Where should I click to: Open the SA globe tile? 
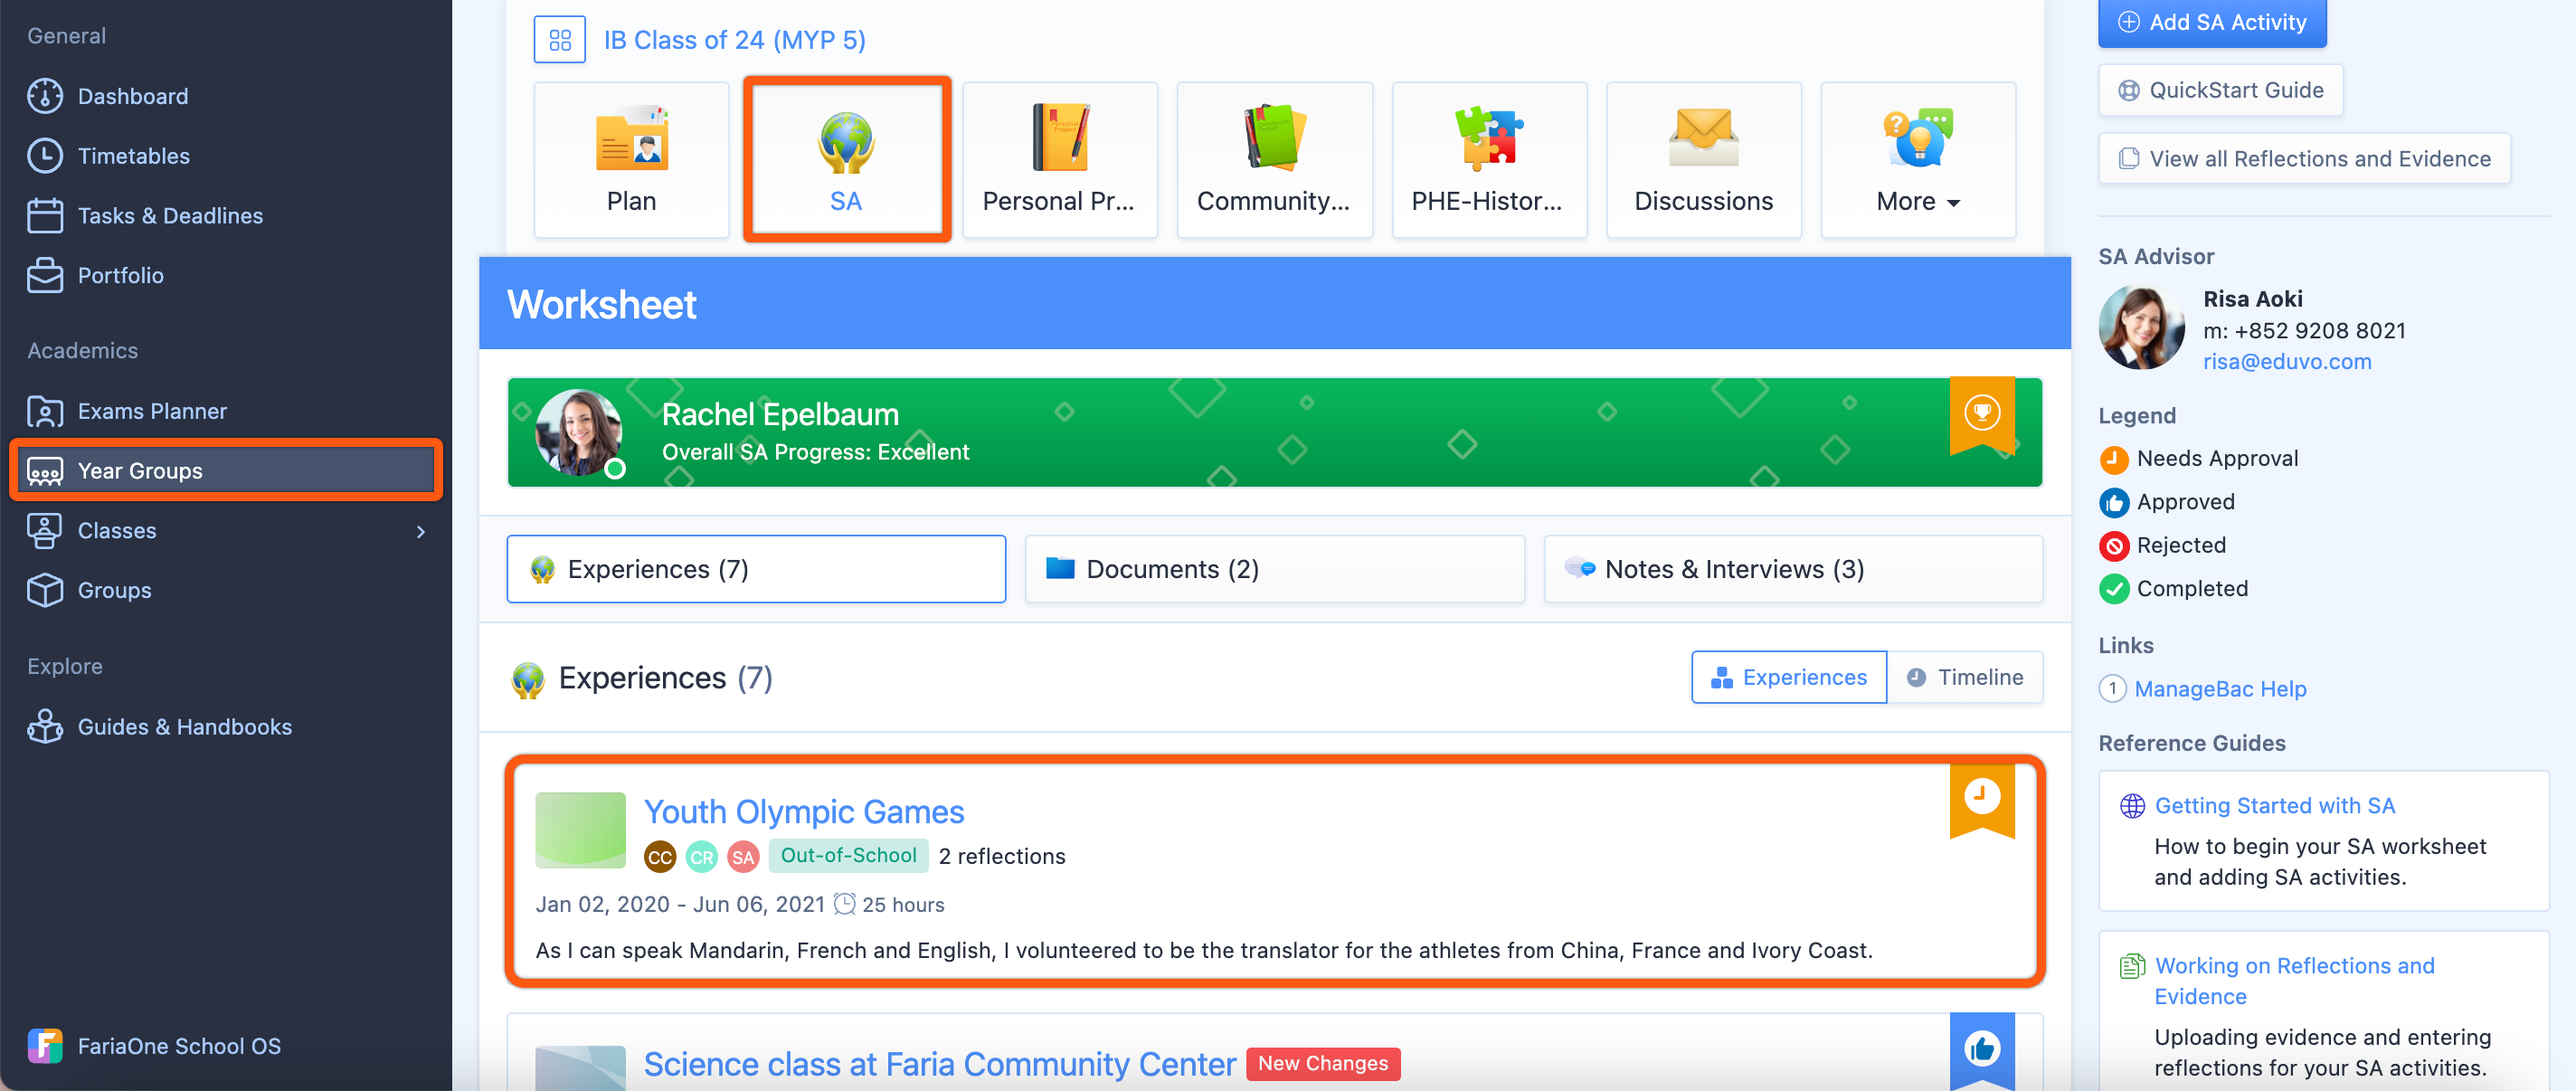point(846,160)
